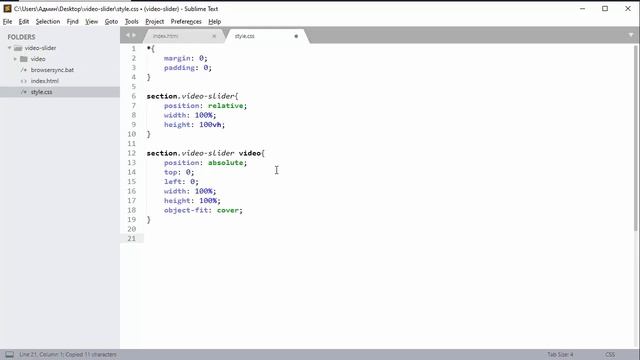The width and height of the screenshot is (640, 360).
Task: Go to previous tab with left arrow
Action: click(127, 36)
